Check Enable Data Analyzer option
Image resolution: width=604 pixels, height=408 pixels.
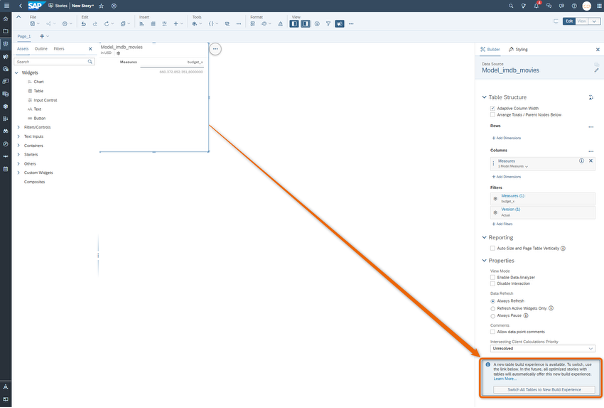(x=492, y=277)
